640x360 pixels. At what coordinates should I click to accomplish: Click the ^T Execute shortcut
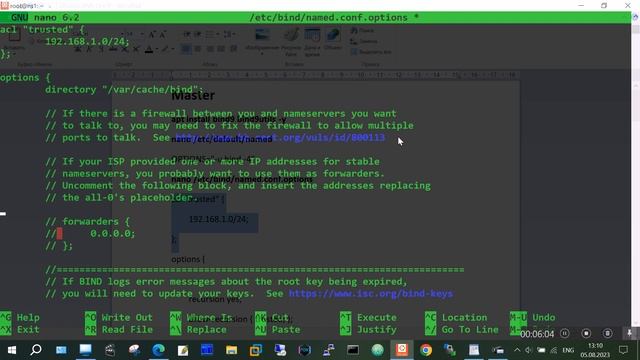(x=368, y=318)
